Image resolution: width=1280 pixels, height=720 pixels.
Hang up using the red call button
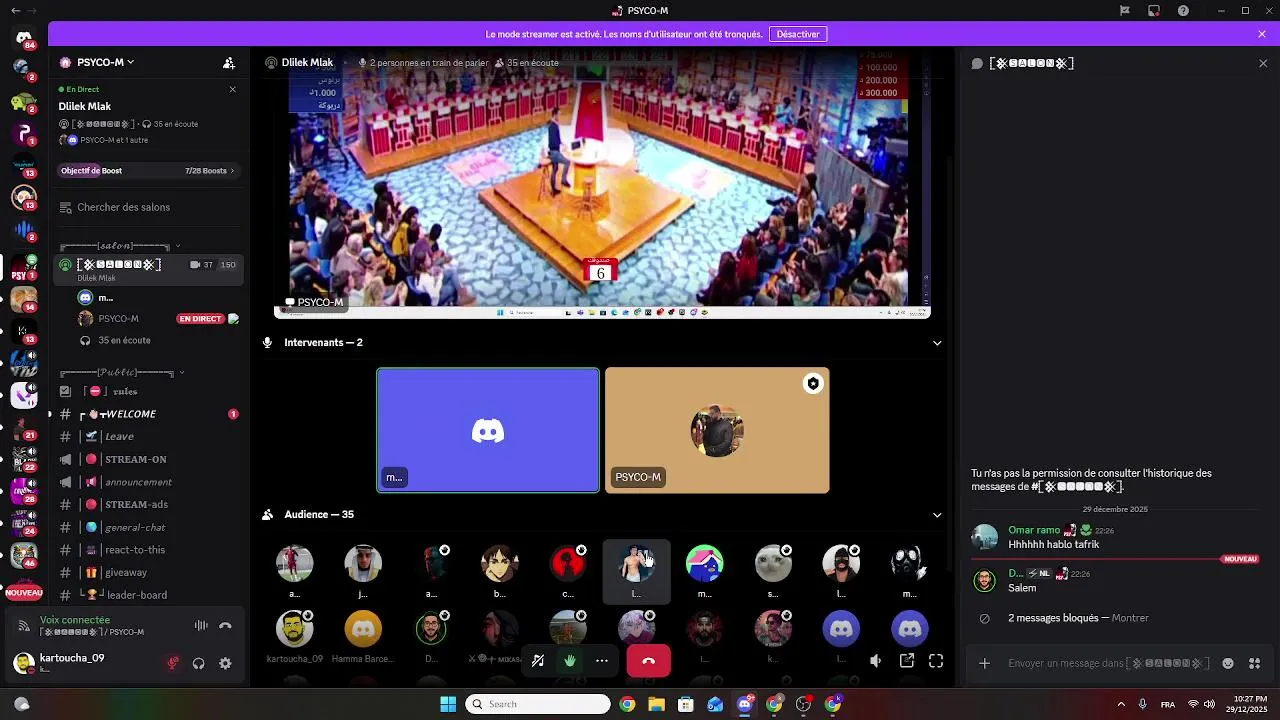(648, 661)
